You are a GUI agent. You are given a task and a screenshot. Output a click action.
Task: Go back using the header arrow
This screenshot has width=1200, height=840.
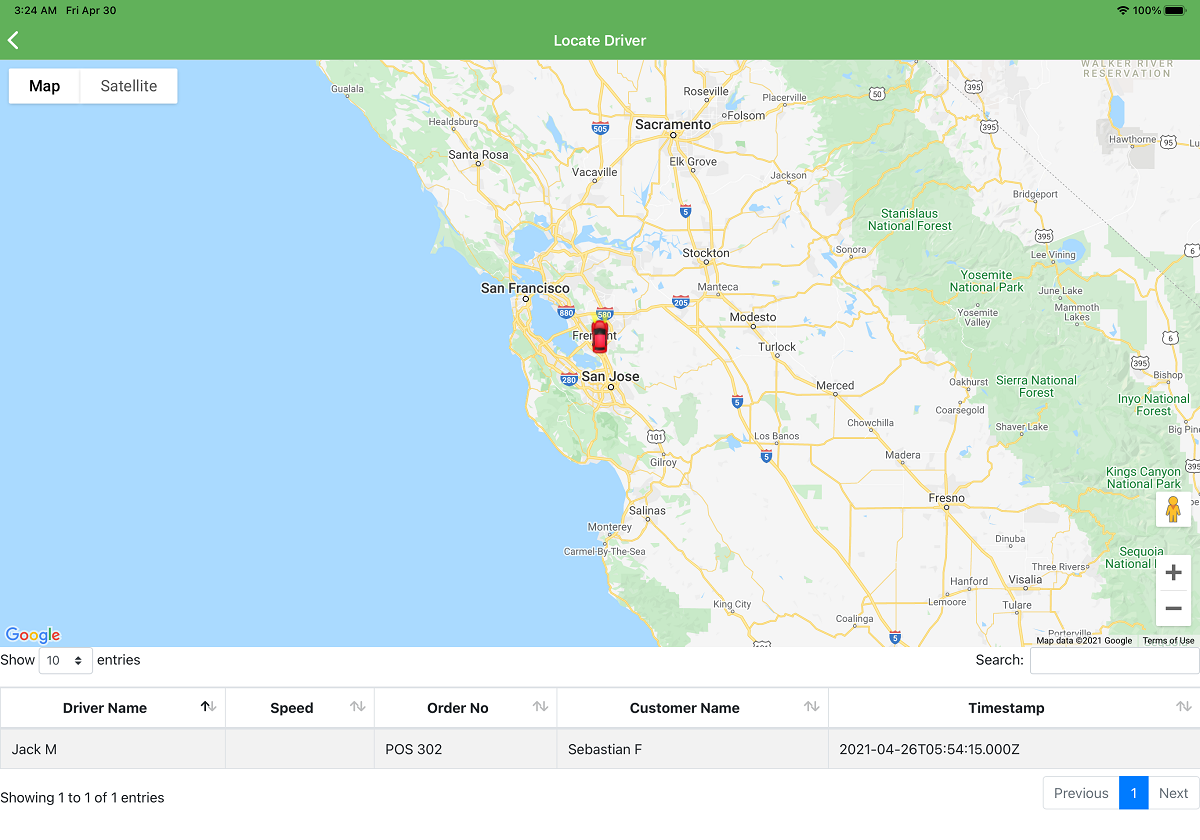13,40
